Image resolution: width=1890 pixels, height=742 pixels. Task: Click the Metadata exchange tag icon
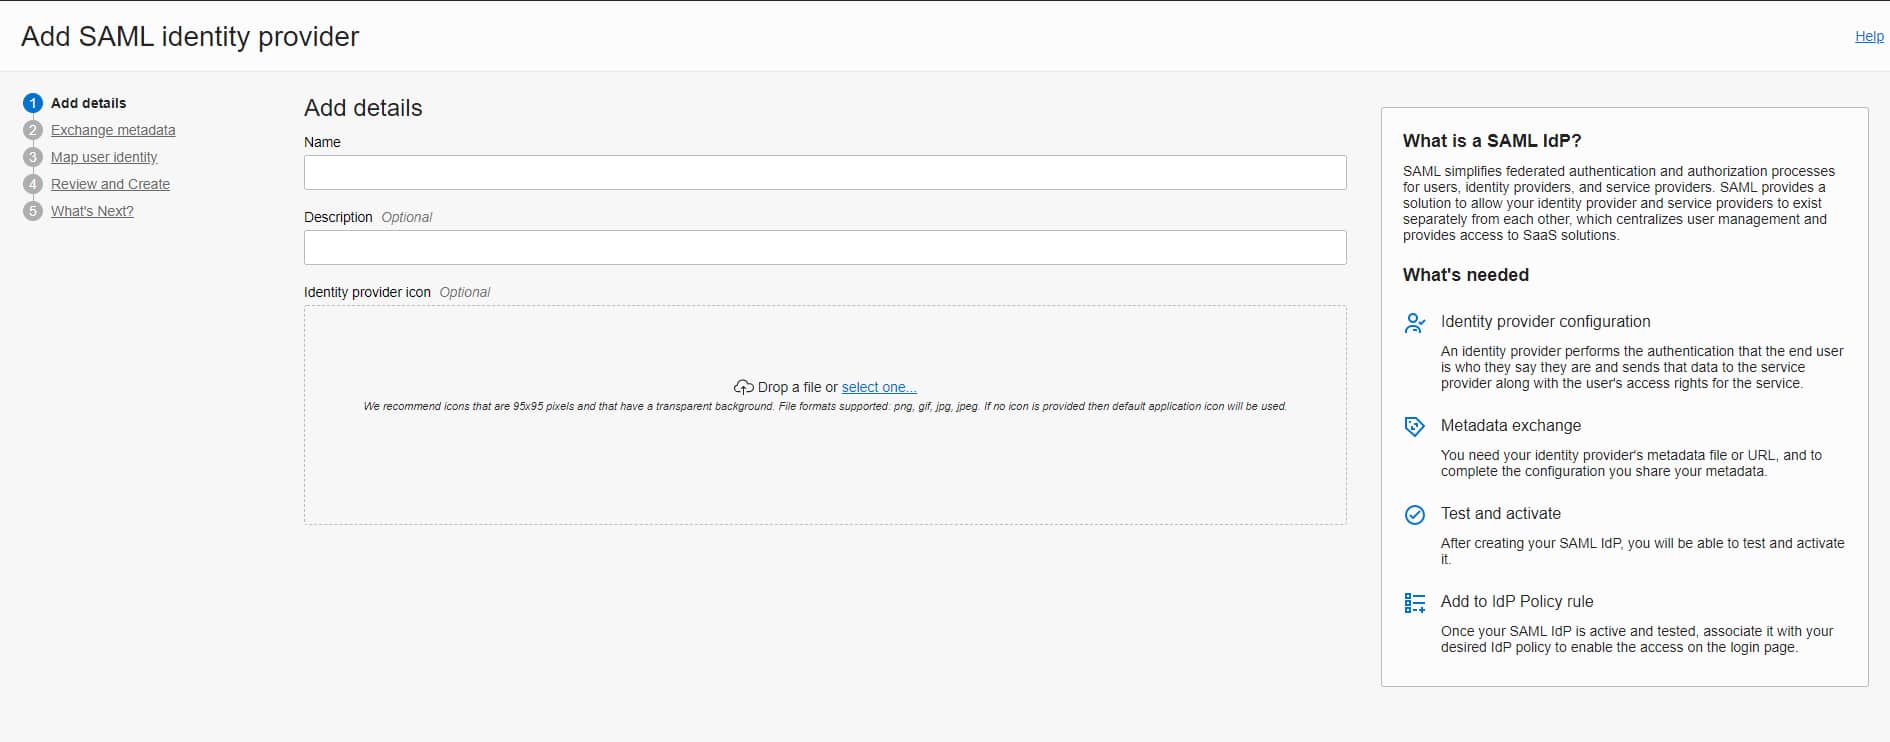pyautogui.click(x=1415, y=427)
